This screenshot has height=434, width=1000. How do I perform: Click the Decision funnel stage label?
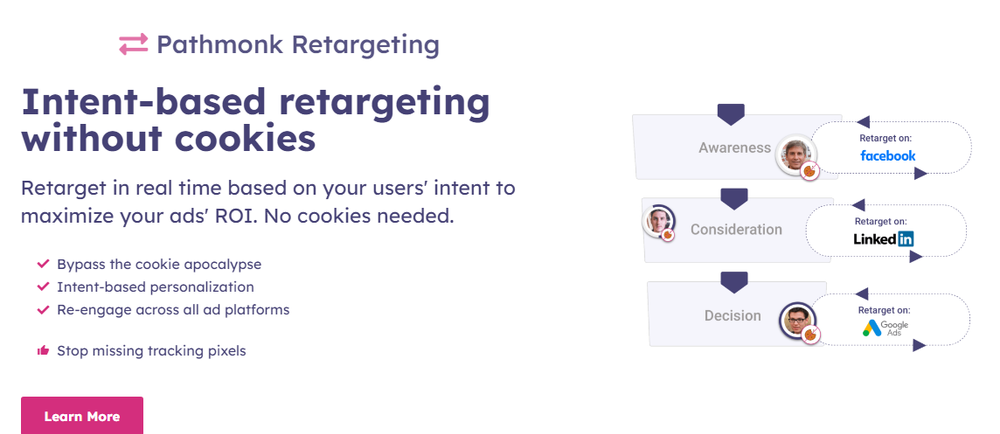click(x=732, y=315)
